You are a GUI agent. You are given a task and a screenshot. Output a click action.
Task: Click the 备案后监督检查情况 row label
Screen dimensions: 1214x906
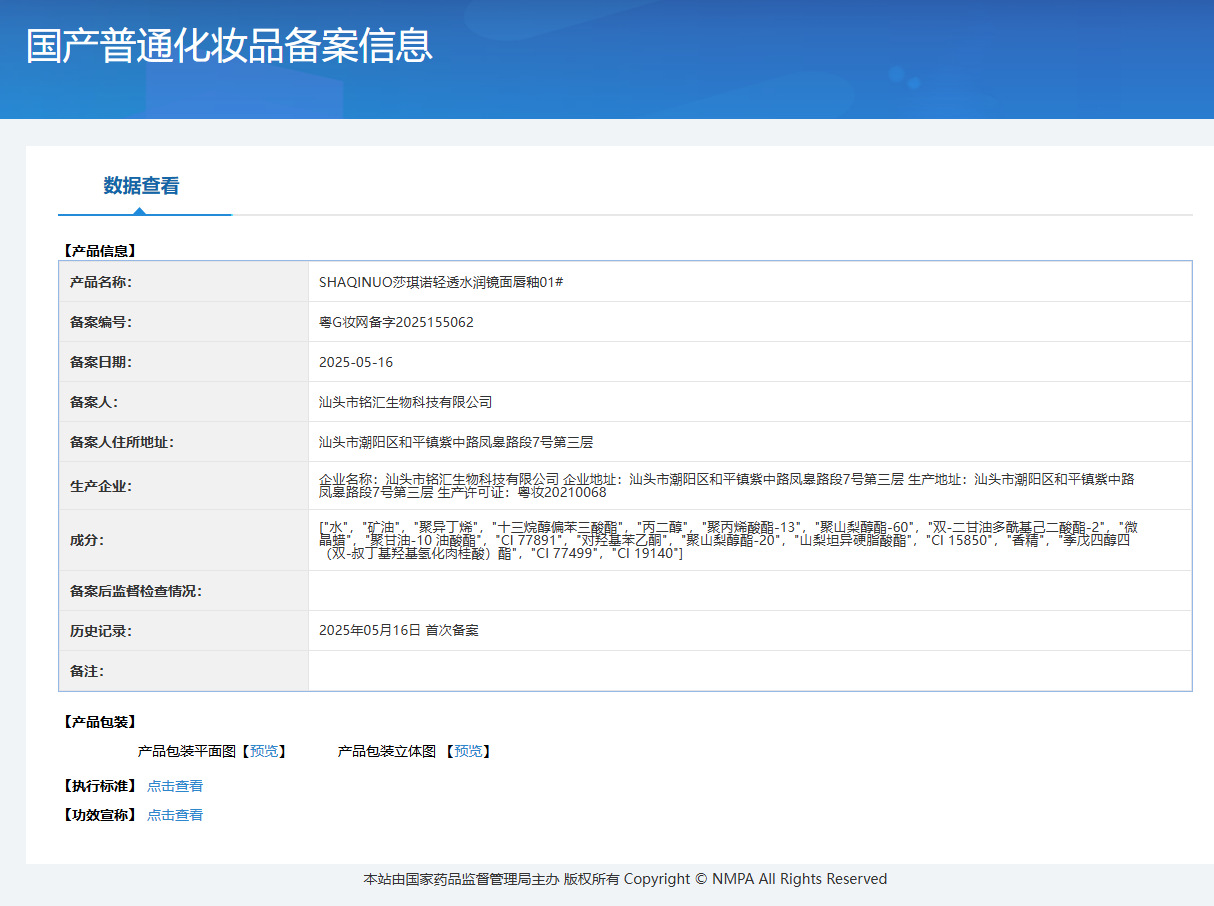[136, 591]
